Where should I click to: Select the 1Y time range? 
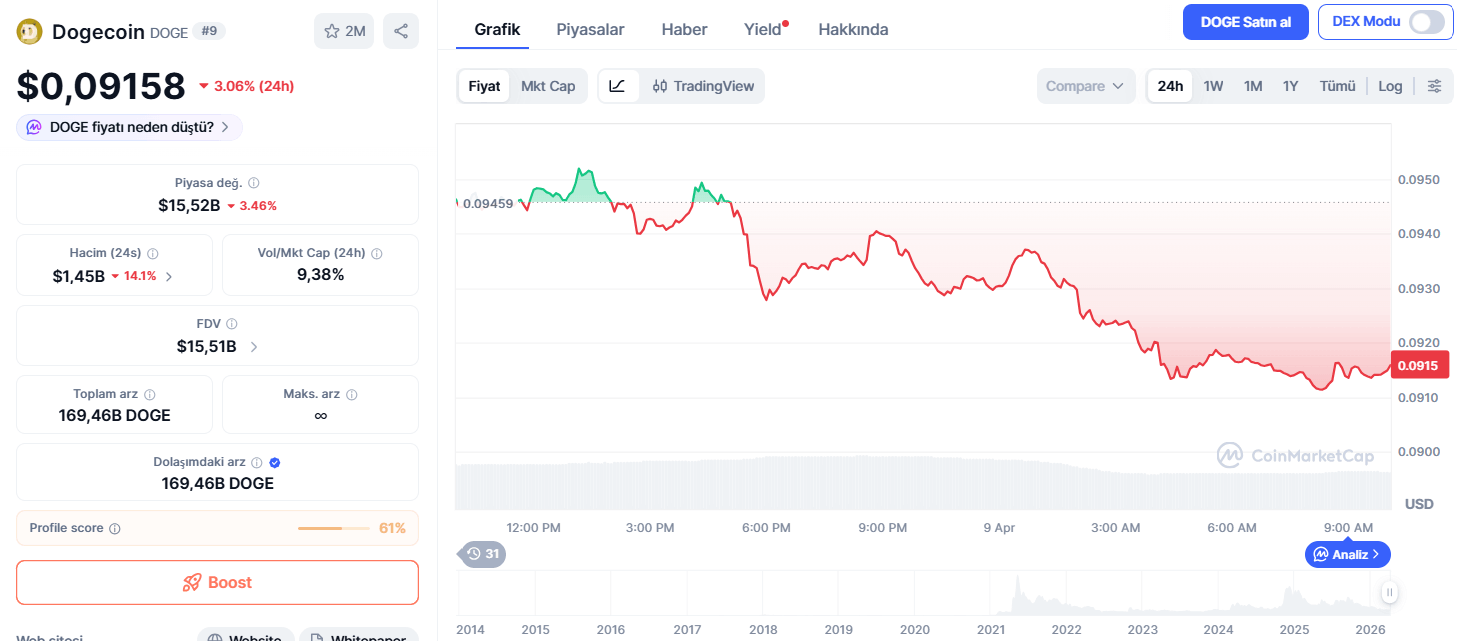coord(1290,86)
